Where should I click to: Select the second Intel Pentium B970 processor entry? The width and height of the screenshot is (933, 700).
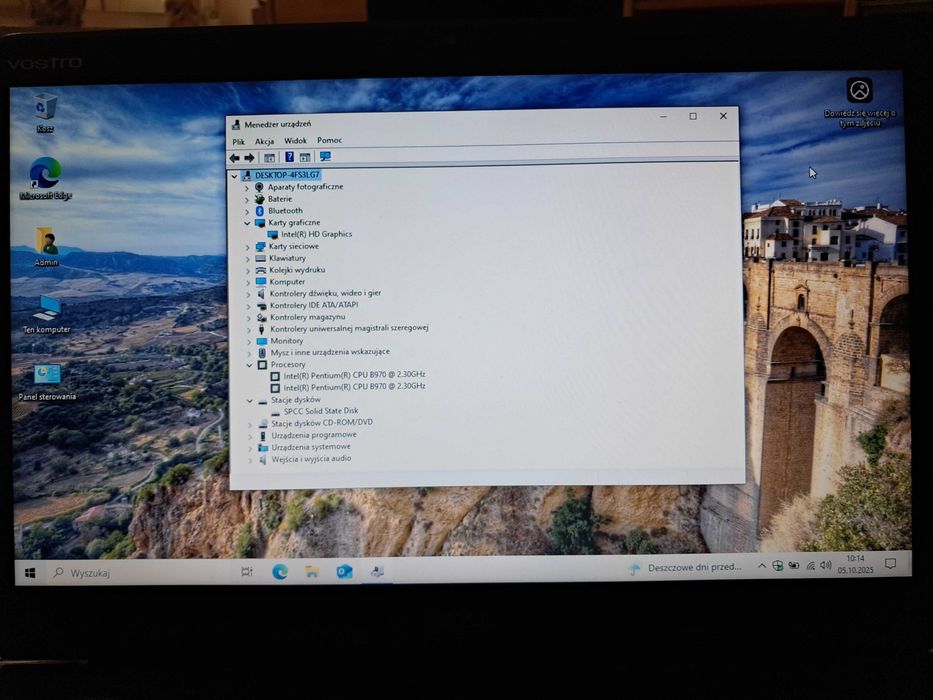point(354,386)
